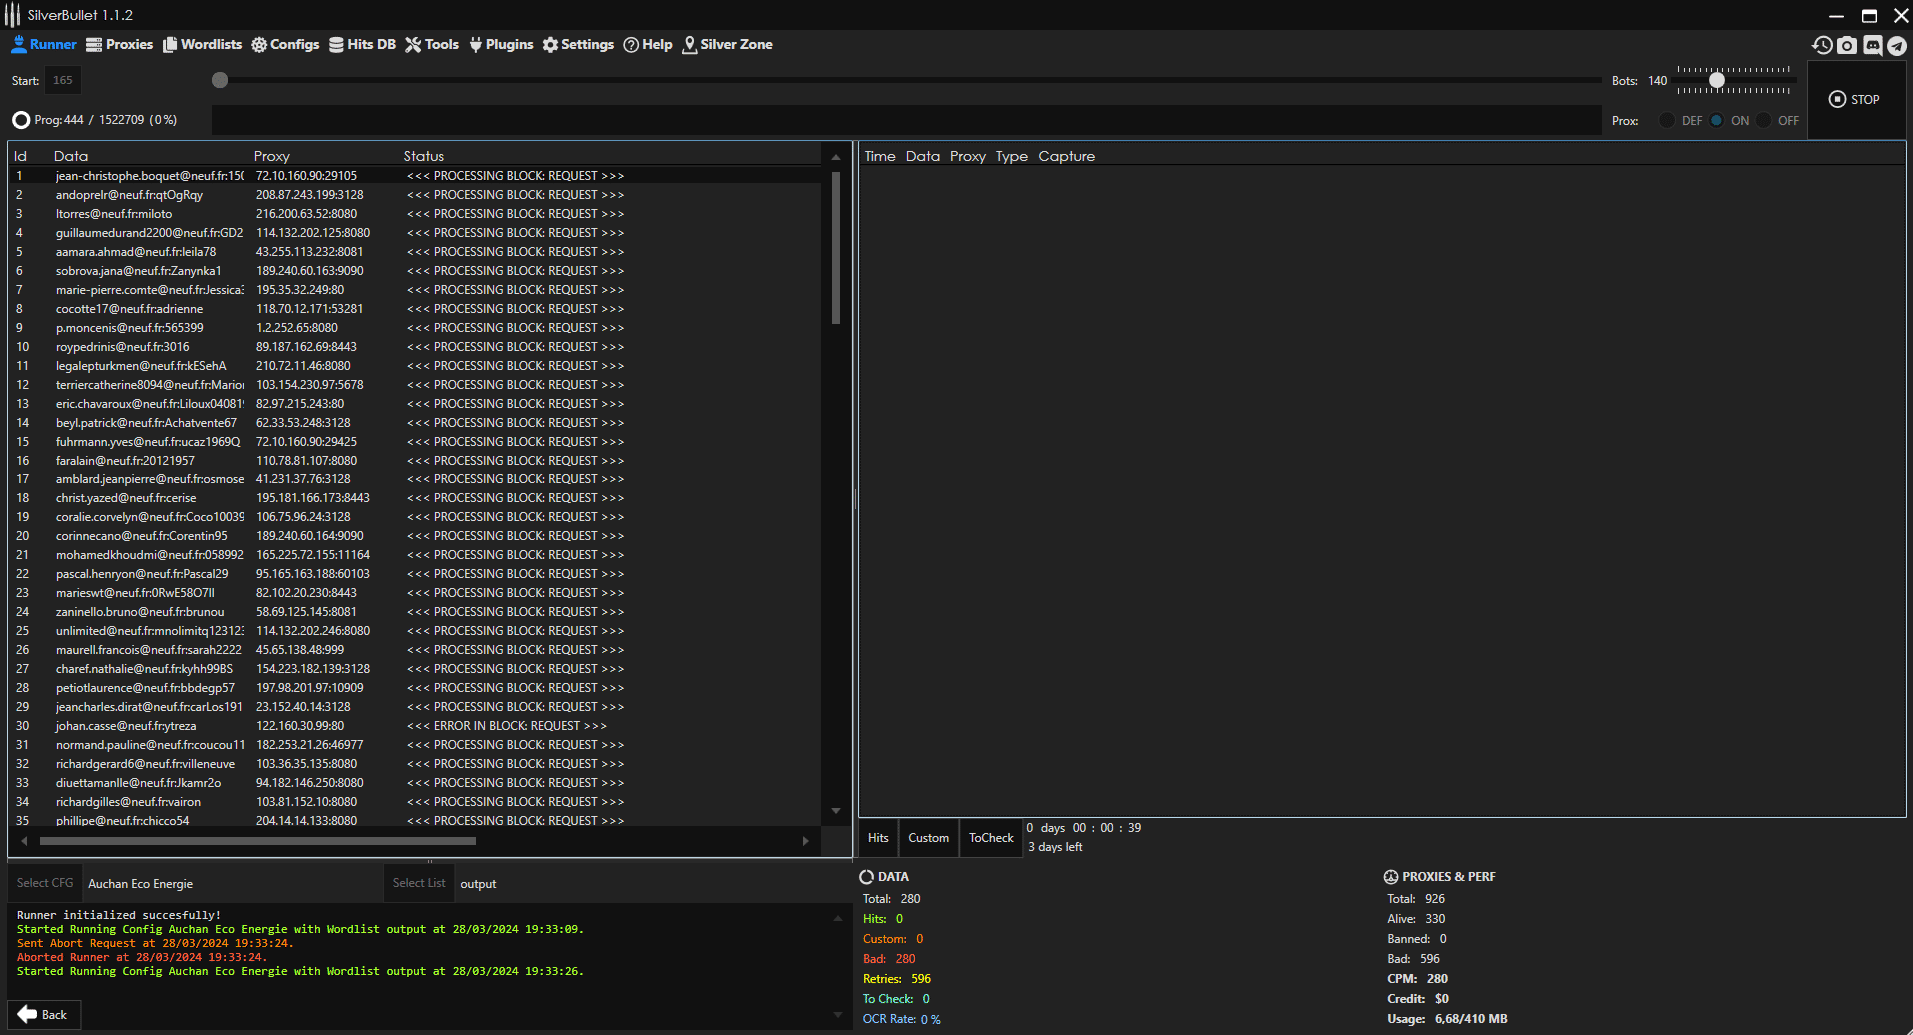Open the Plugins section
1913x1035 pixels.
(501, 45)
